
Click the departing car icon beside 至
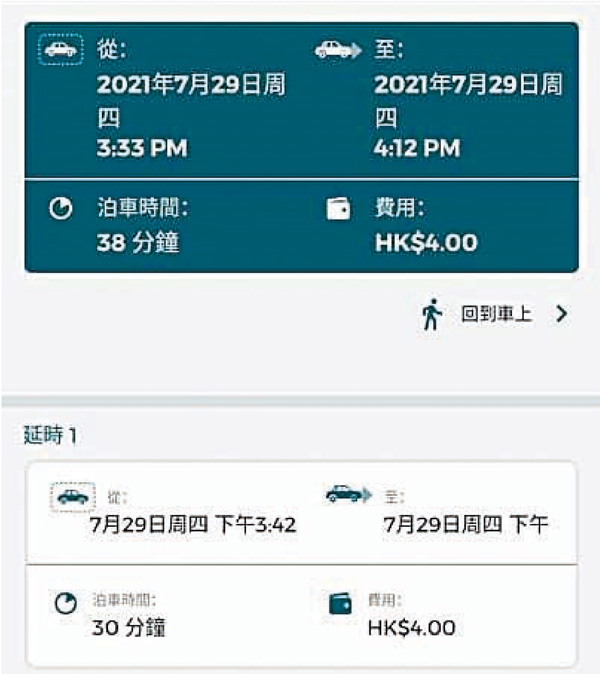338,49
